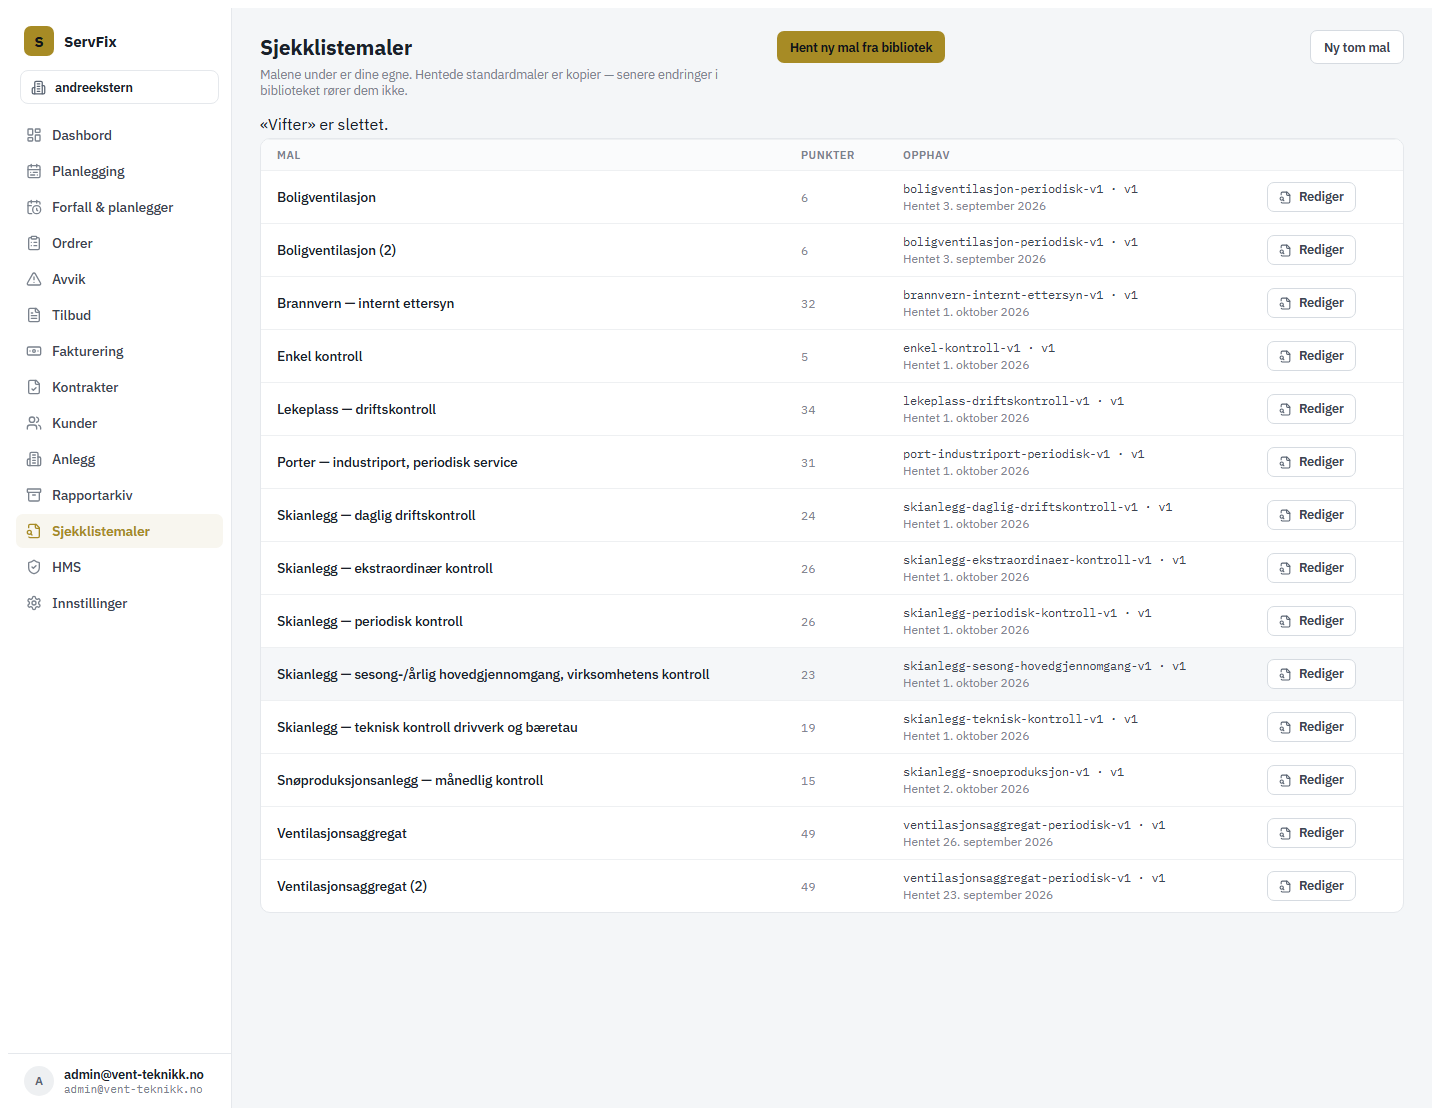This screenshot has height=1116, width=1440.
Task: Click the MAL column header
Action: click(289, 155)
